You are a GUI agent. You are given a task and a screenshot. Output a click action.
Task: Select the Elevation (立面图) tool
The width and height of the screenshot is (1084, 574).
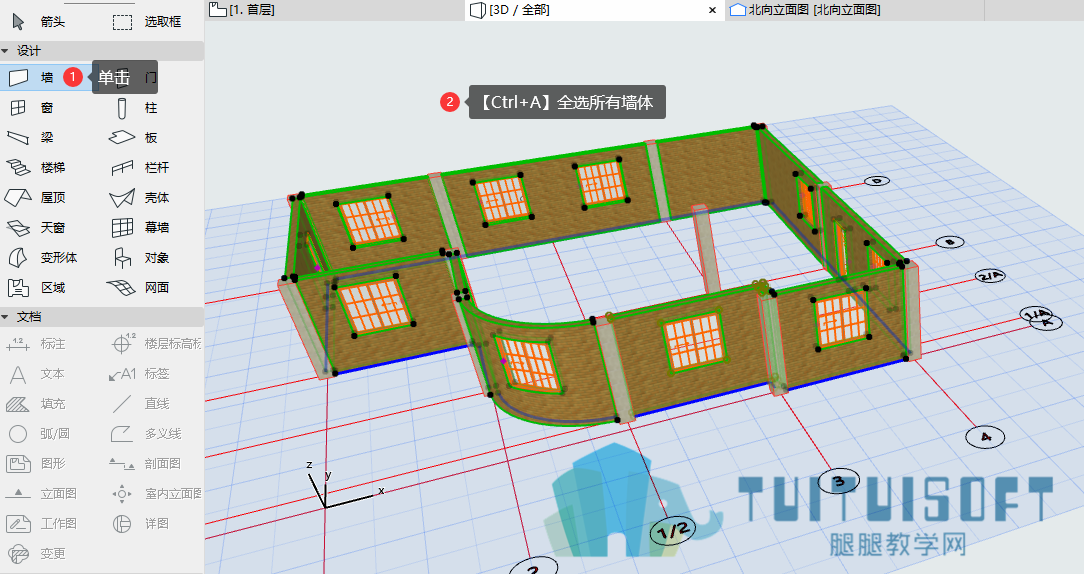41,494
